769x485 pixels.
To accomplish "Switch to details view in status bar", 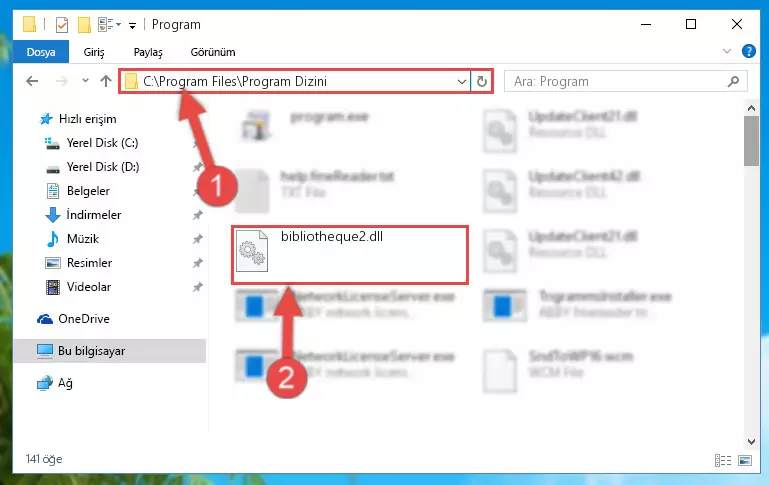I will click(x=723, y=460).
